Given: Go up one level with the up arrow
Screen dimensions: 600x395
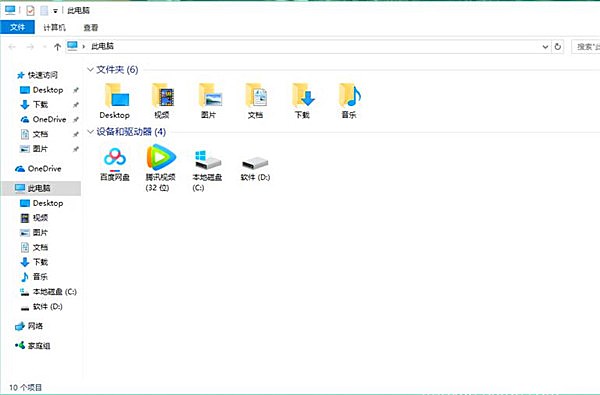Looking at the screenshot, I should (57, 47).
